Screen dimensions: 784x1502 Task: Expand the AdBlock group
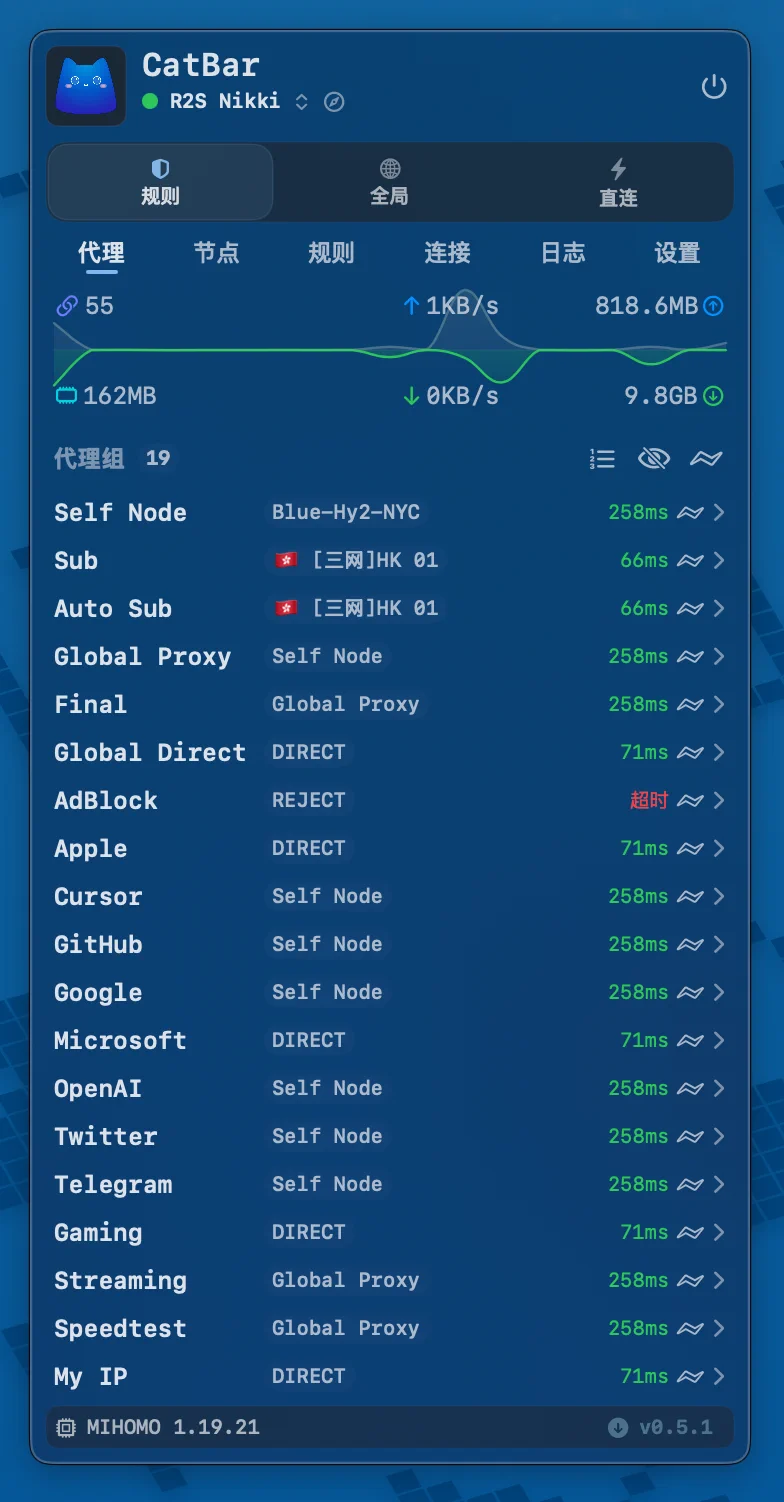tap(719, 801)
